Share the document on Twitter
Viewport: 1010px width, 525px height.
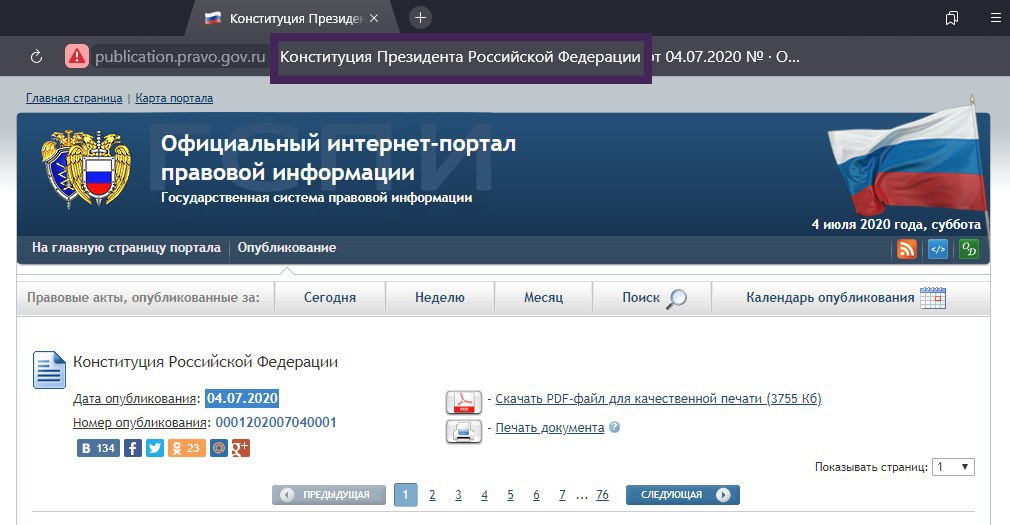[155, 448]
